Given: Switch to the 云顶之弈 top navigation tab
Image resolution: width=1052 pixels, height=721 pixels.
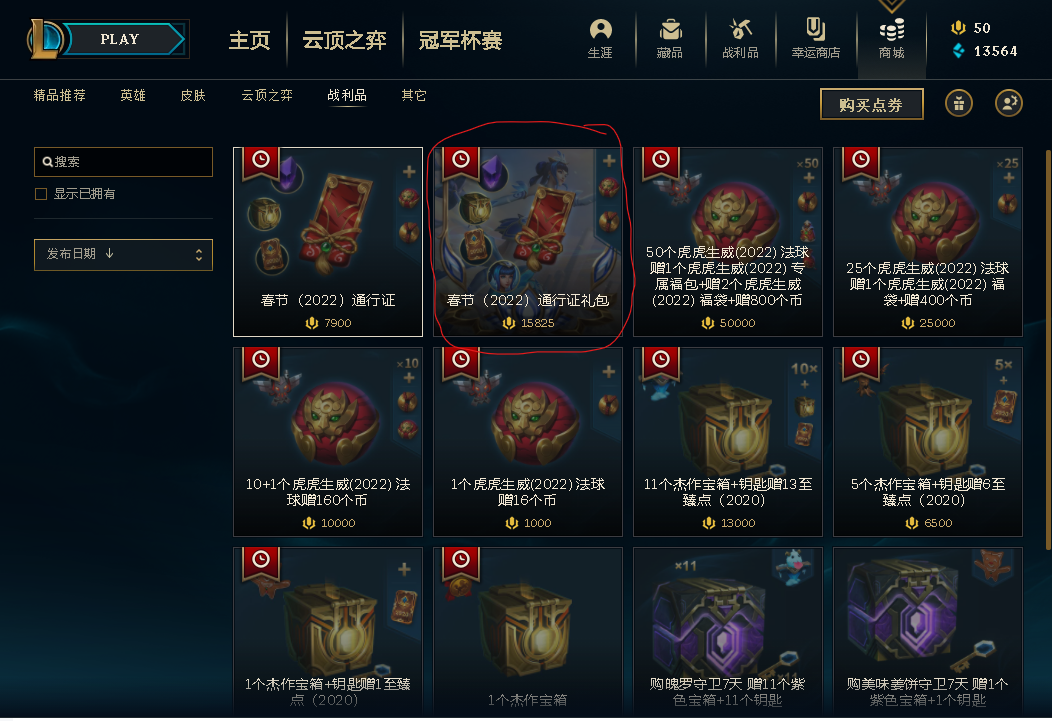Looking at the screenshot, I should coord(344,40).
